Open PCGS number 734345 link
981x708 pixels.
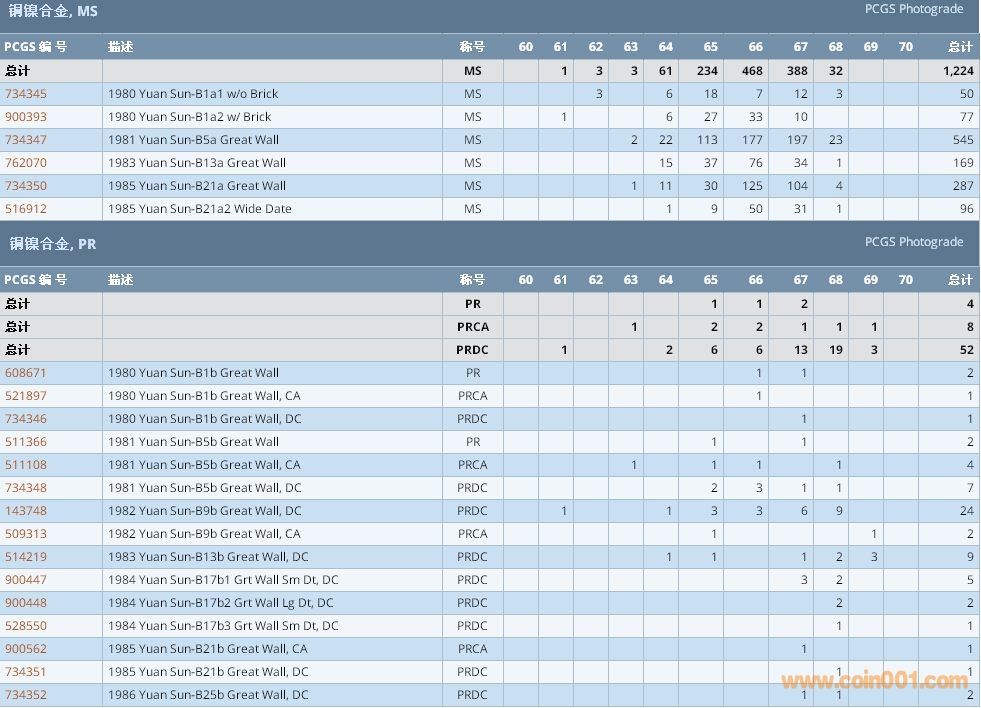[26, 94]
